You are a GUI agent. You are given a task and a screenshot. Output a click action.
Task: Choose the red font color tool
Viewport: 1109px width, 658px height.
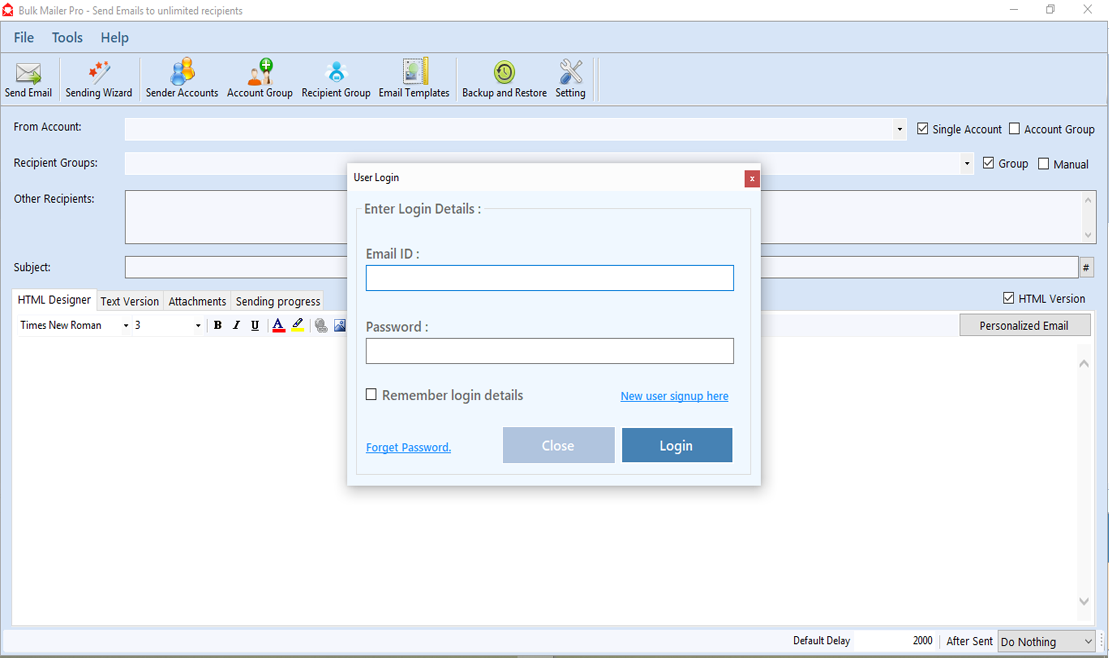tap(279, 325)
